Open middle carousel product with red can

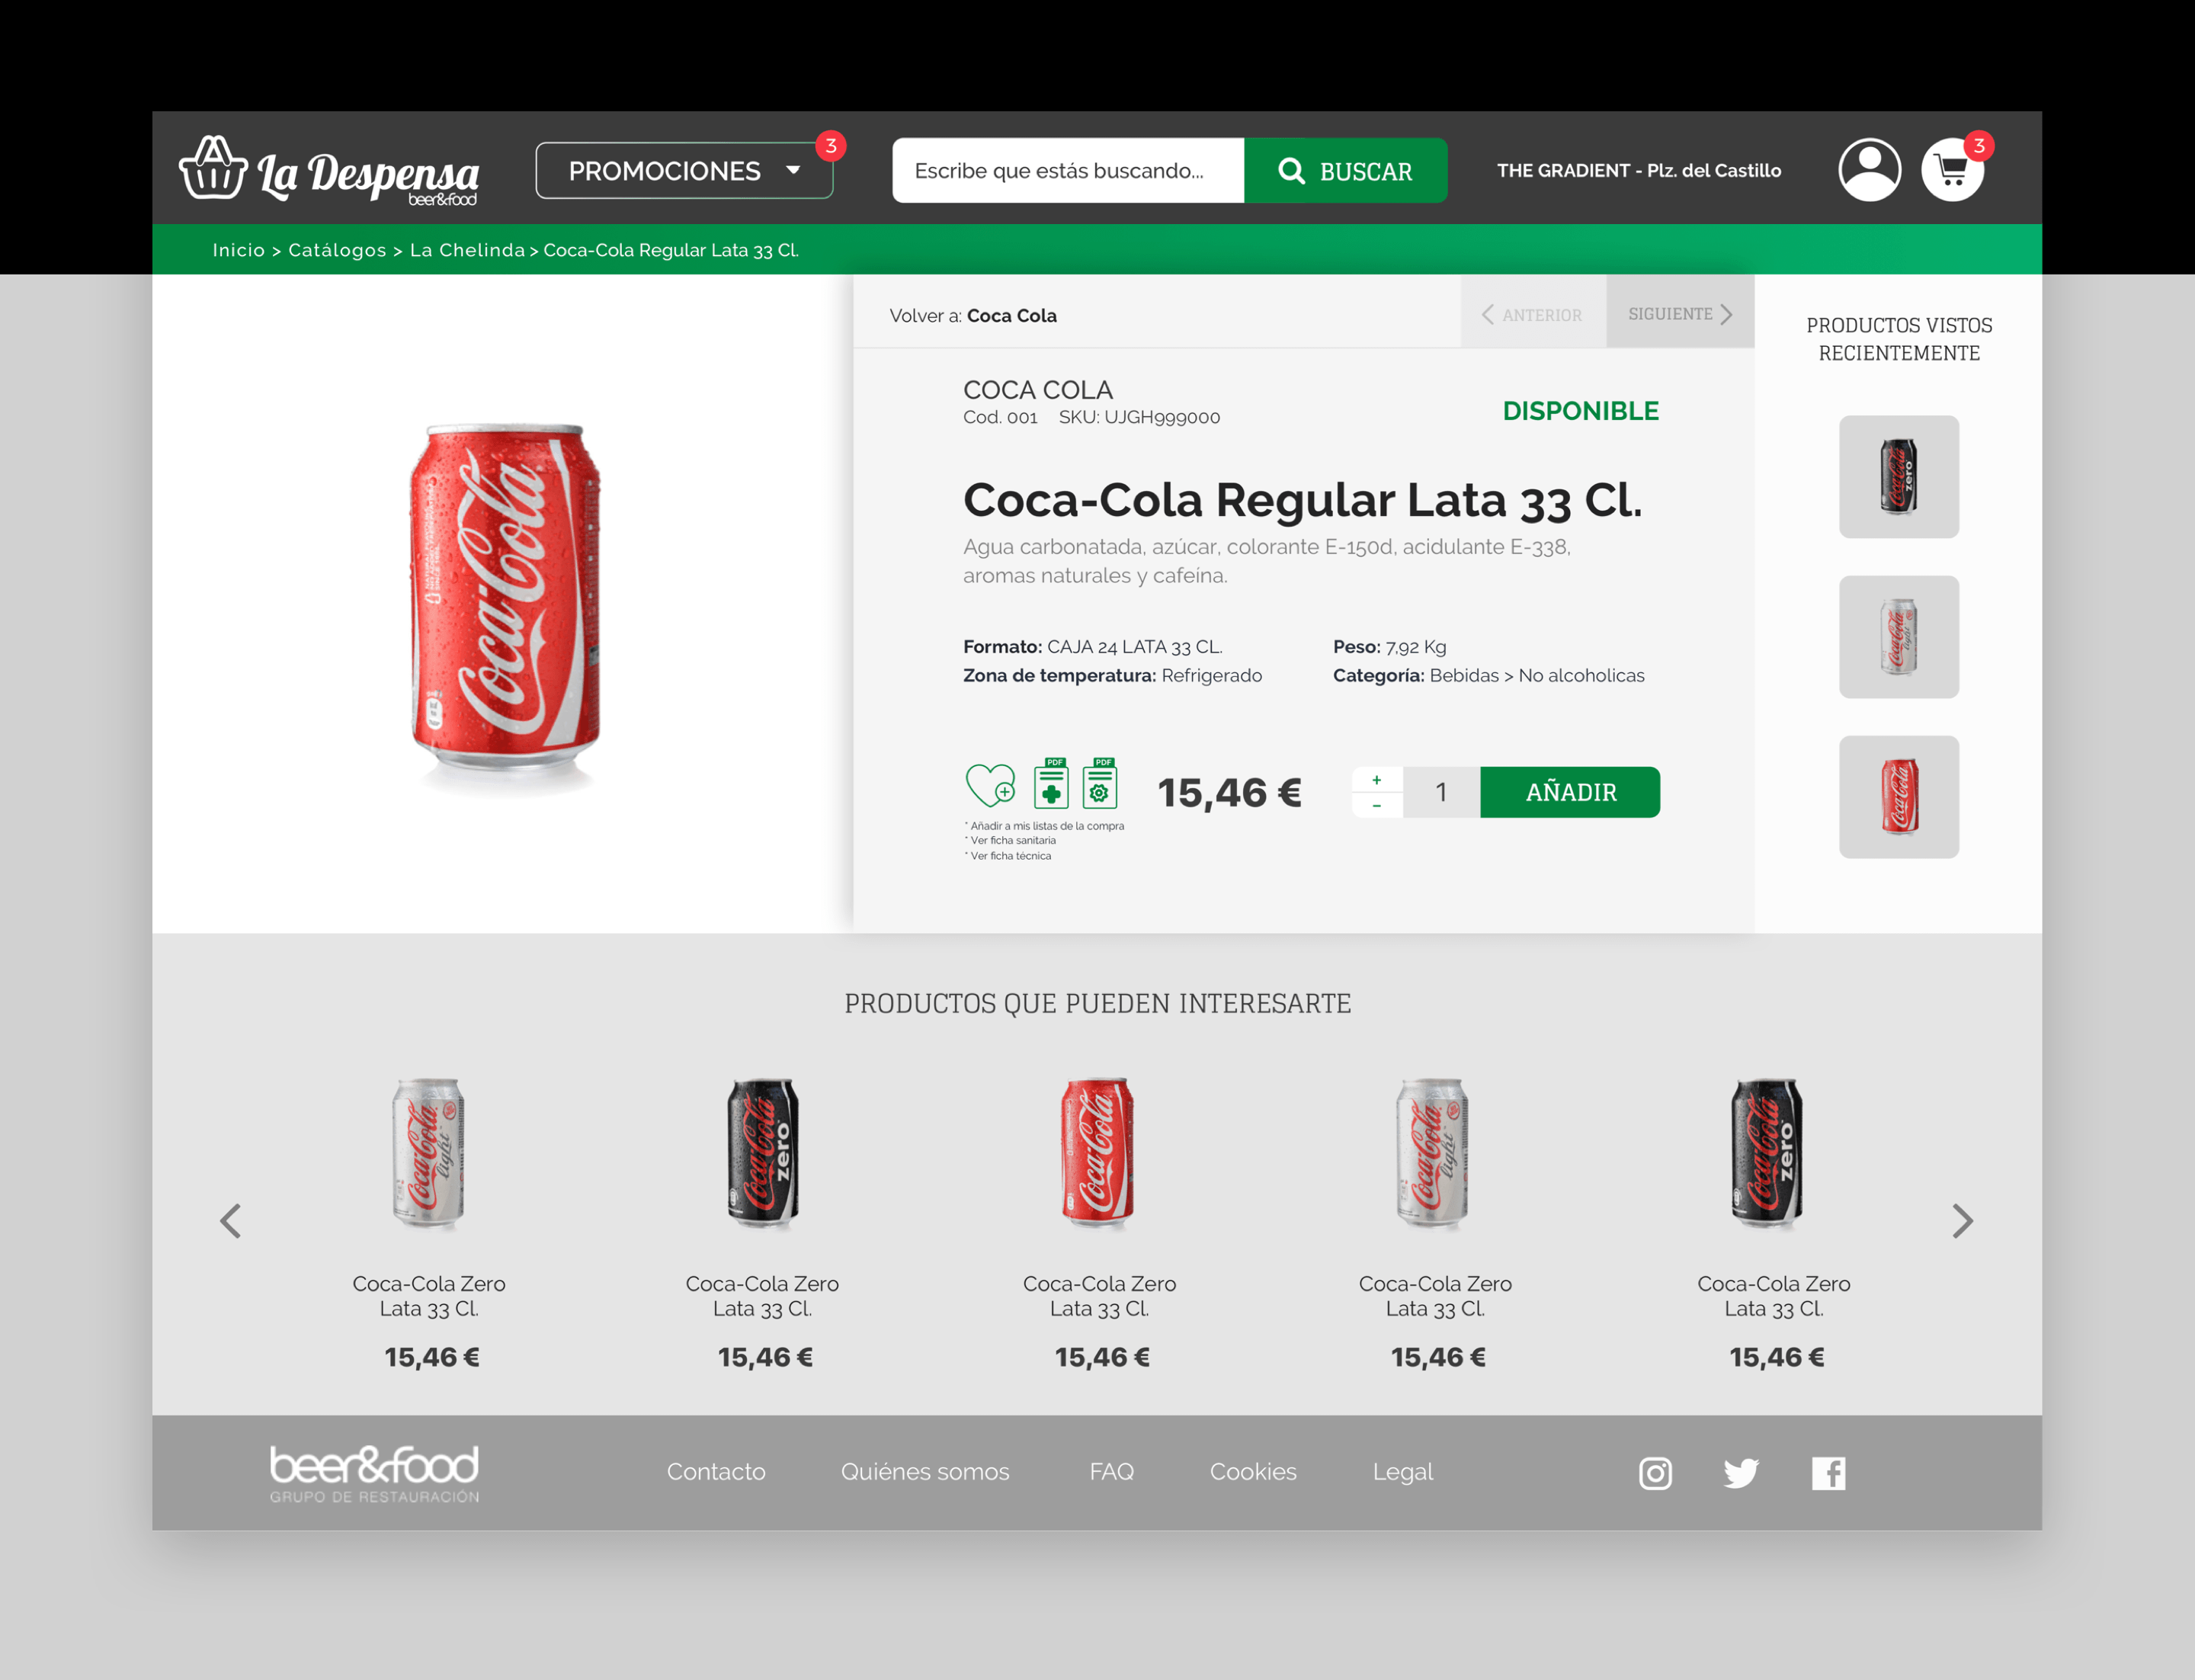(x=1098, y=1152)
